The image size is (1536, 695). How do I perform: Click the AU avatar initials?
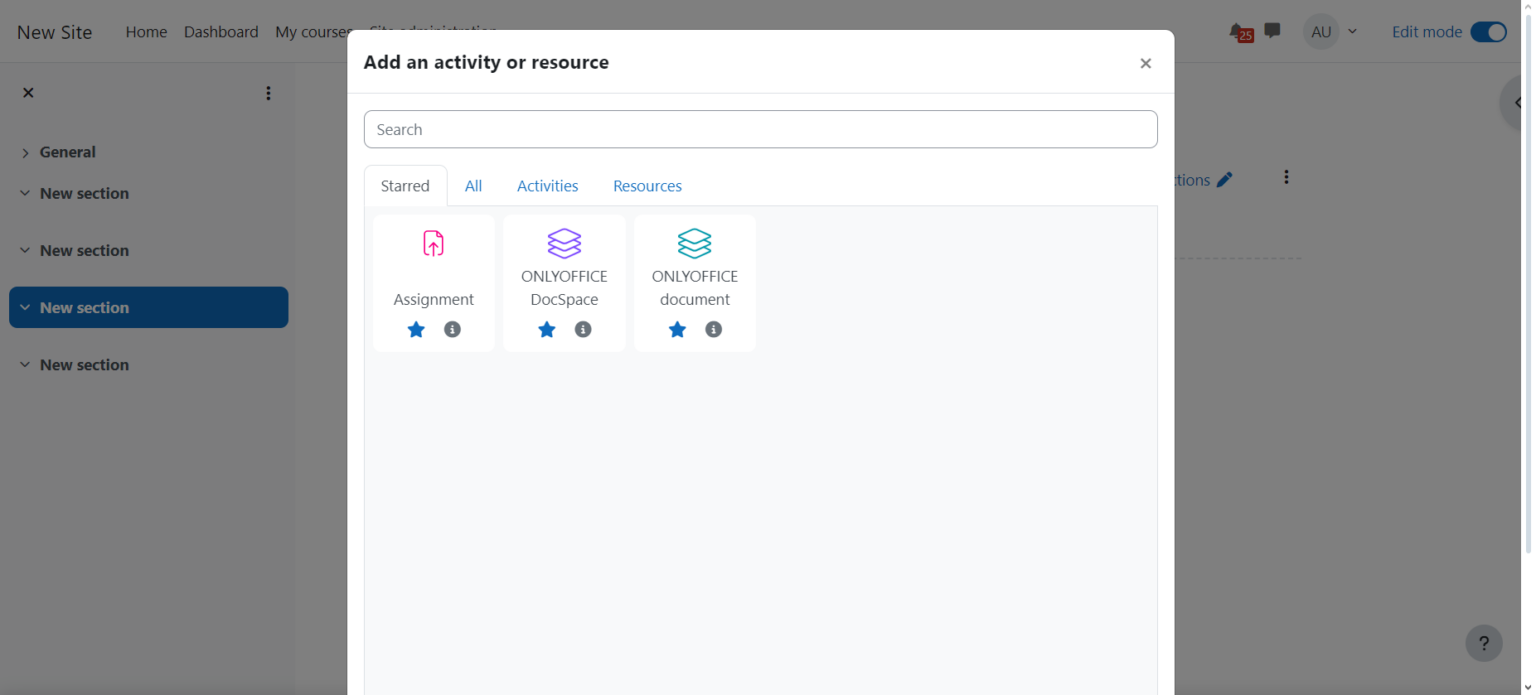click(x=1321, y=32)
